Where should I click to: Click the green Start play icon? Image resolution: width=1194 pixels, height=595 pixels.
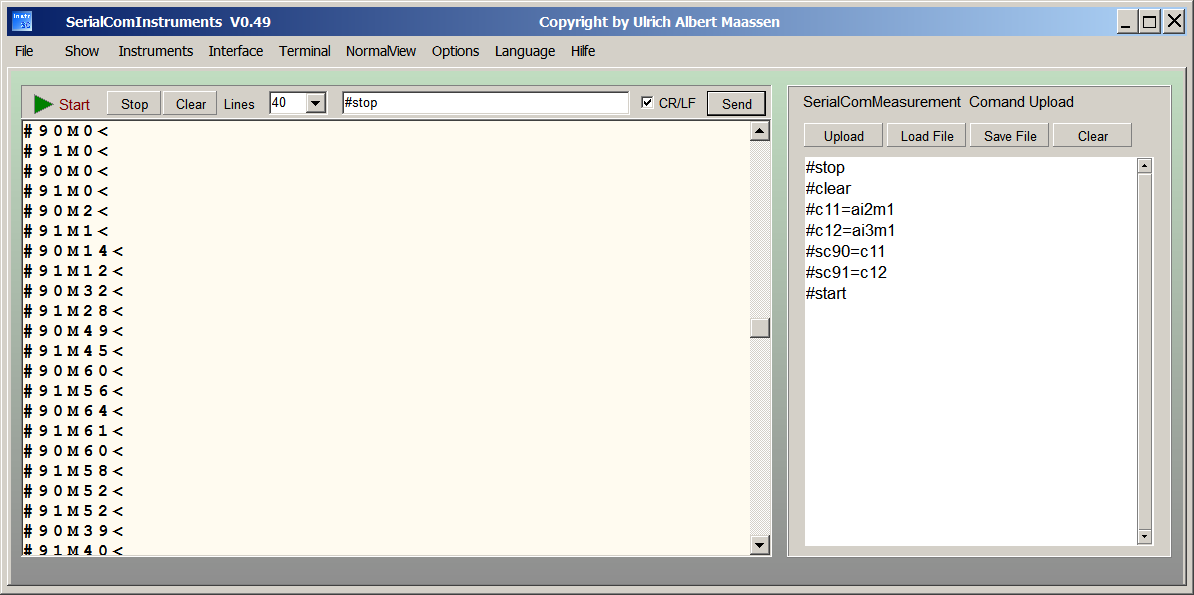(43, 104)
